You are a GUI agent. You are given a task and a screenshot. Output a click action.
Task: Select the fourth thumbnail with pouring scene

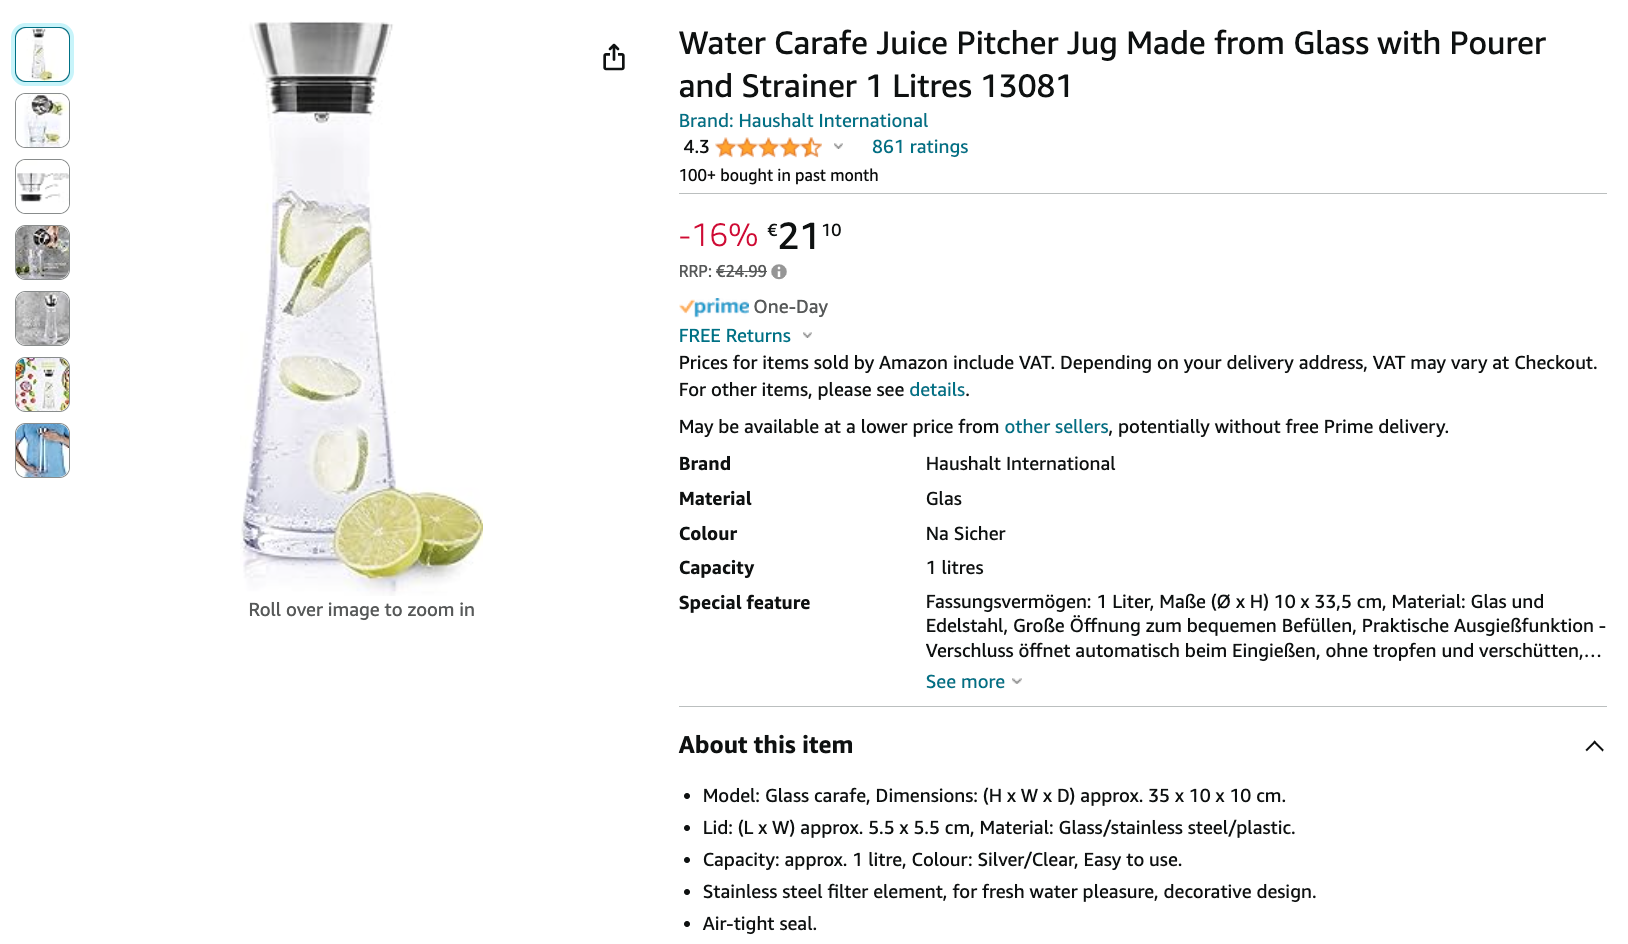point(42,252)
